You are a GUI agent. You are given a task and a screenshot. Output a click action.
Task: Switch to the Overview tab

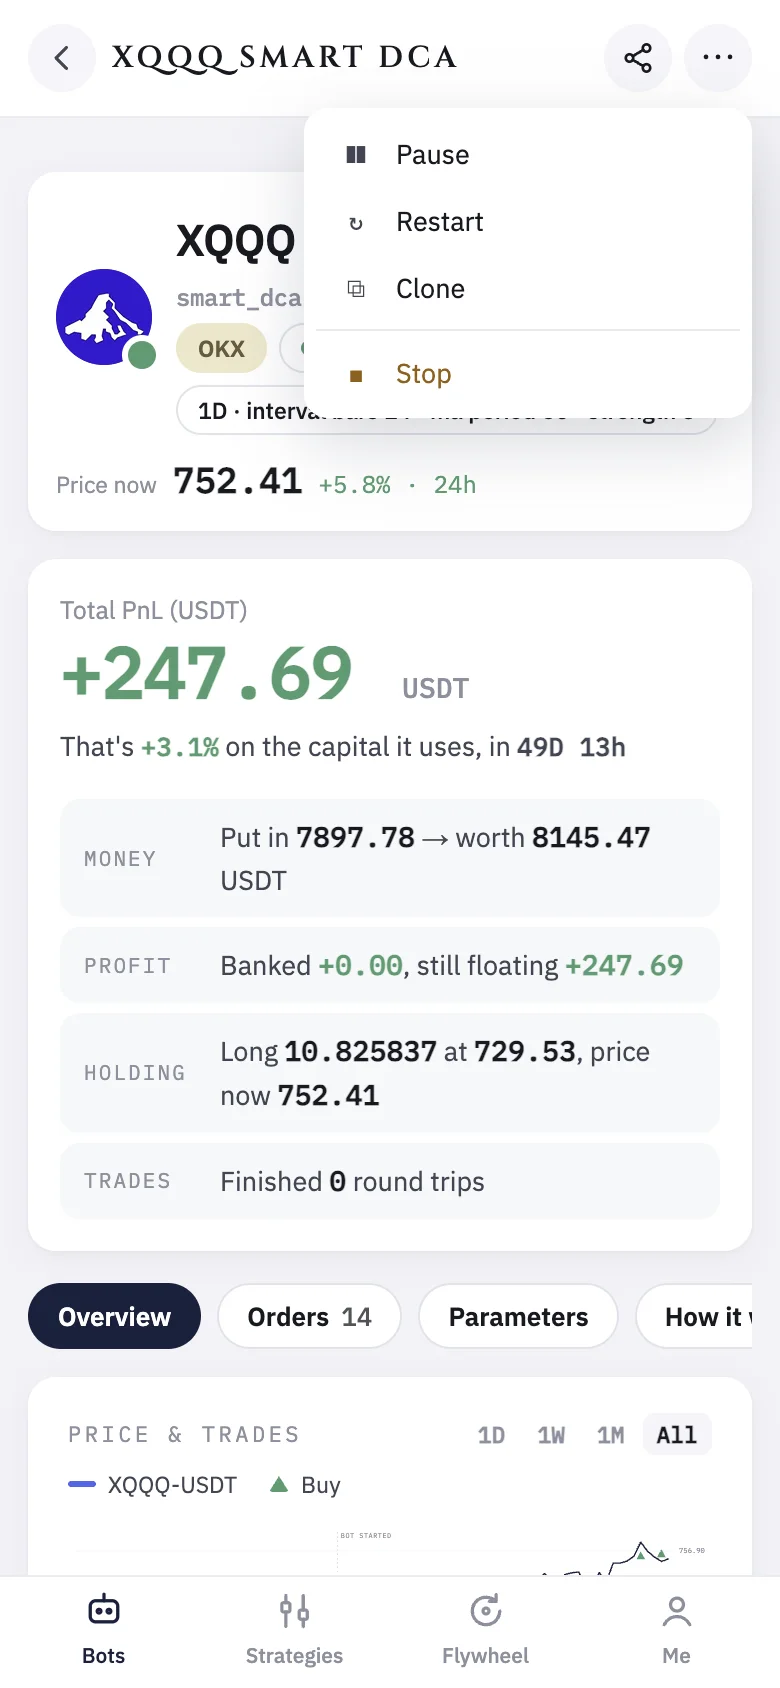pyautogui.click(x=114, y=1316)
